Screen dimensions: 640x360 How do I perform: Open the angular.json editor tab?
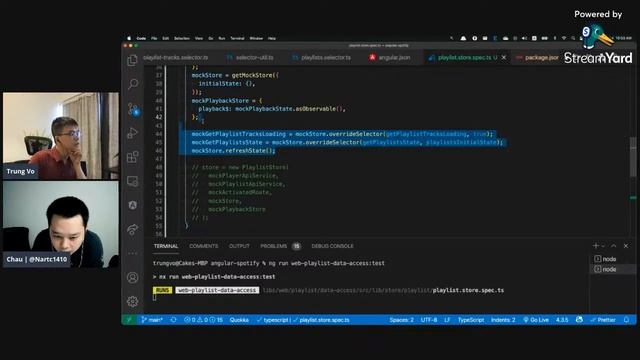click(390, 58)
